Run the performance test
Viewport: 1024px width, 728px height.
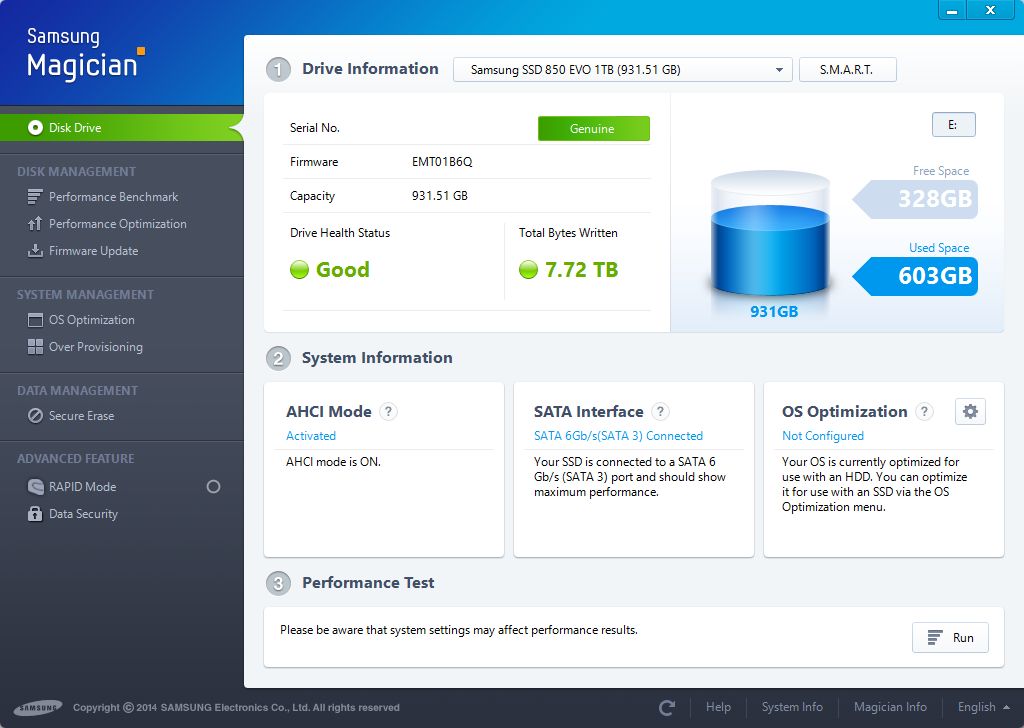point(950,638)
